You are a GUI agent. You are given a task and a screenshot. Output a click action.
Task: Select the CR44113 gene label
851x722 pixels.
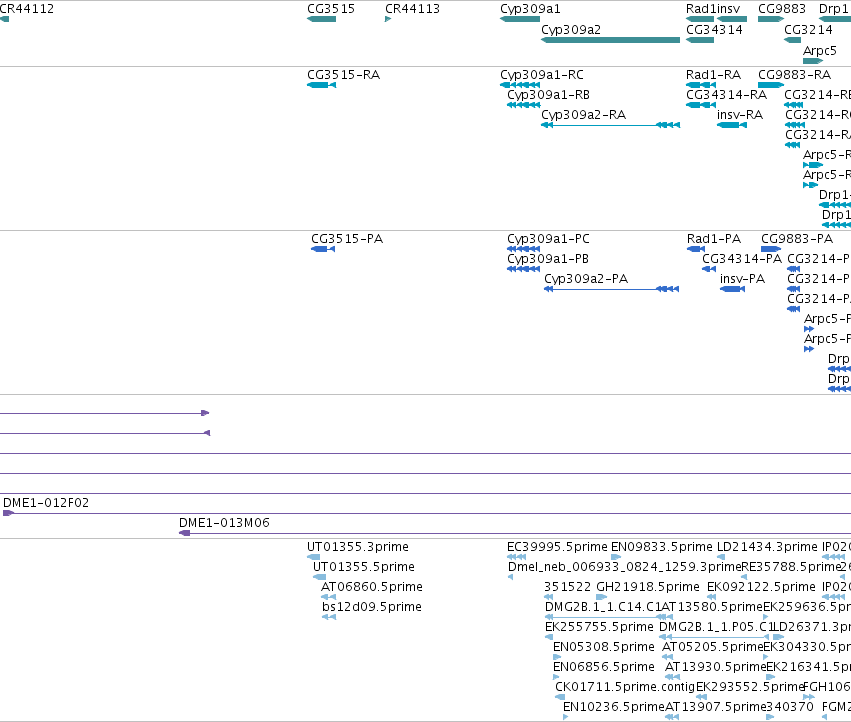(x=412, y=9)
